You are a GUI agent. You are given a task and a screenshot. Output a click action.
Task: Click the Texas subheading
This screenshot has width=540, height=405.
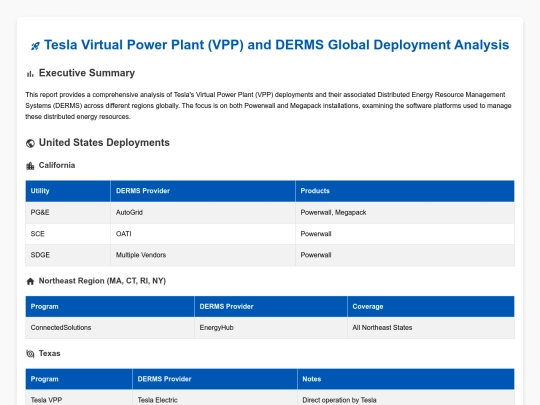click(50, 353)
